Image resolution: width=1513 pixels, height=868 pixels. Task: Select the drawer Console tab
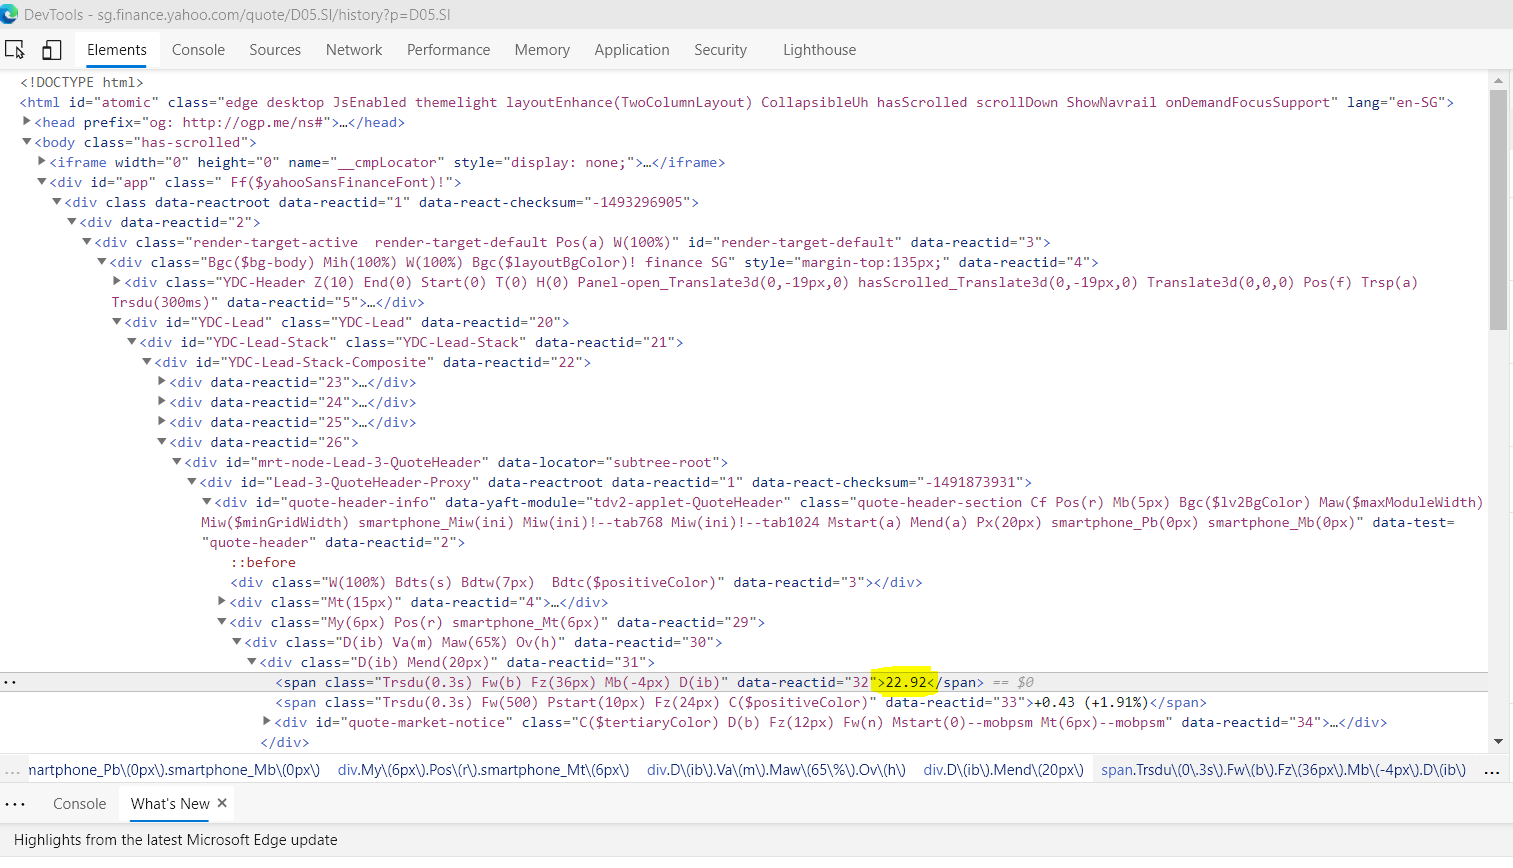click(79, 804)
